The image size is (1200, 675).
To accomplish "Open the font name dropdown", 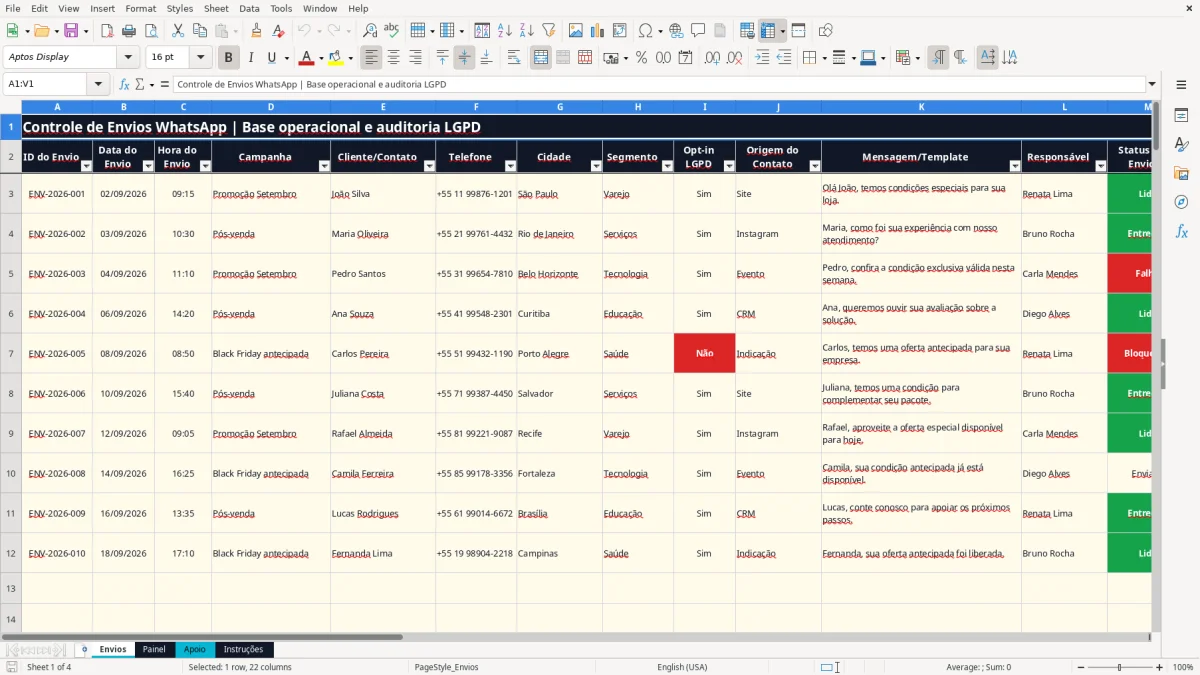I will point(127,57).
